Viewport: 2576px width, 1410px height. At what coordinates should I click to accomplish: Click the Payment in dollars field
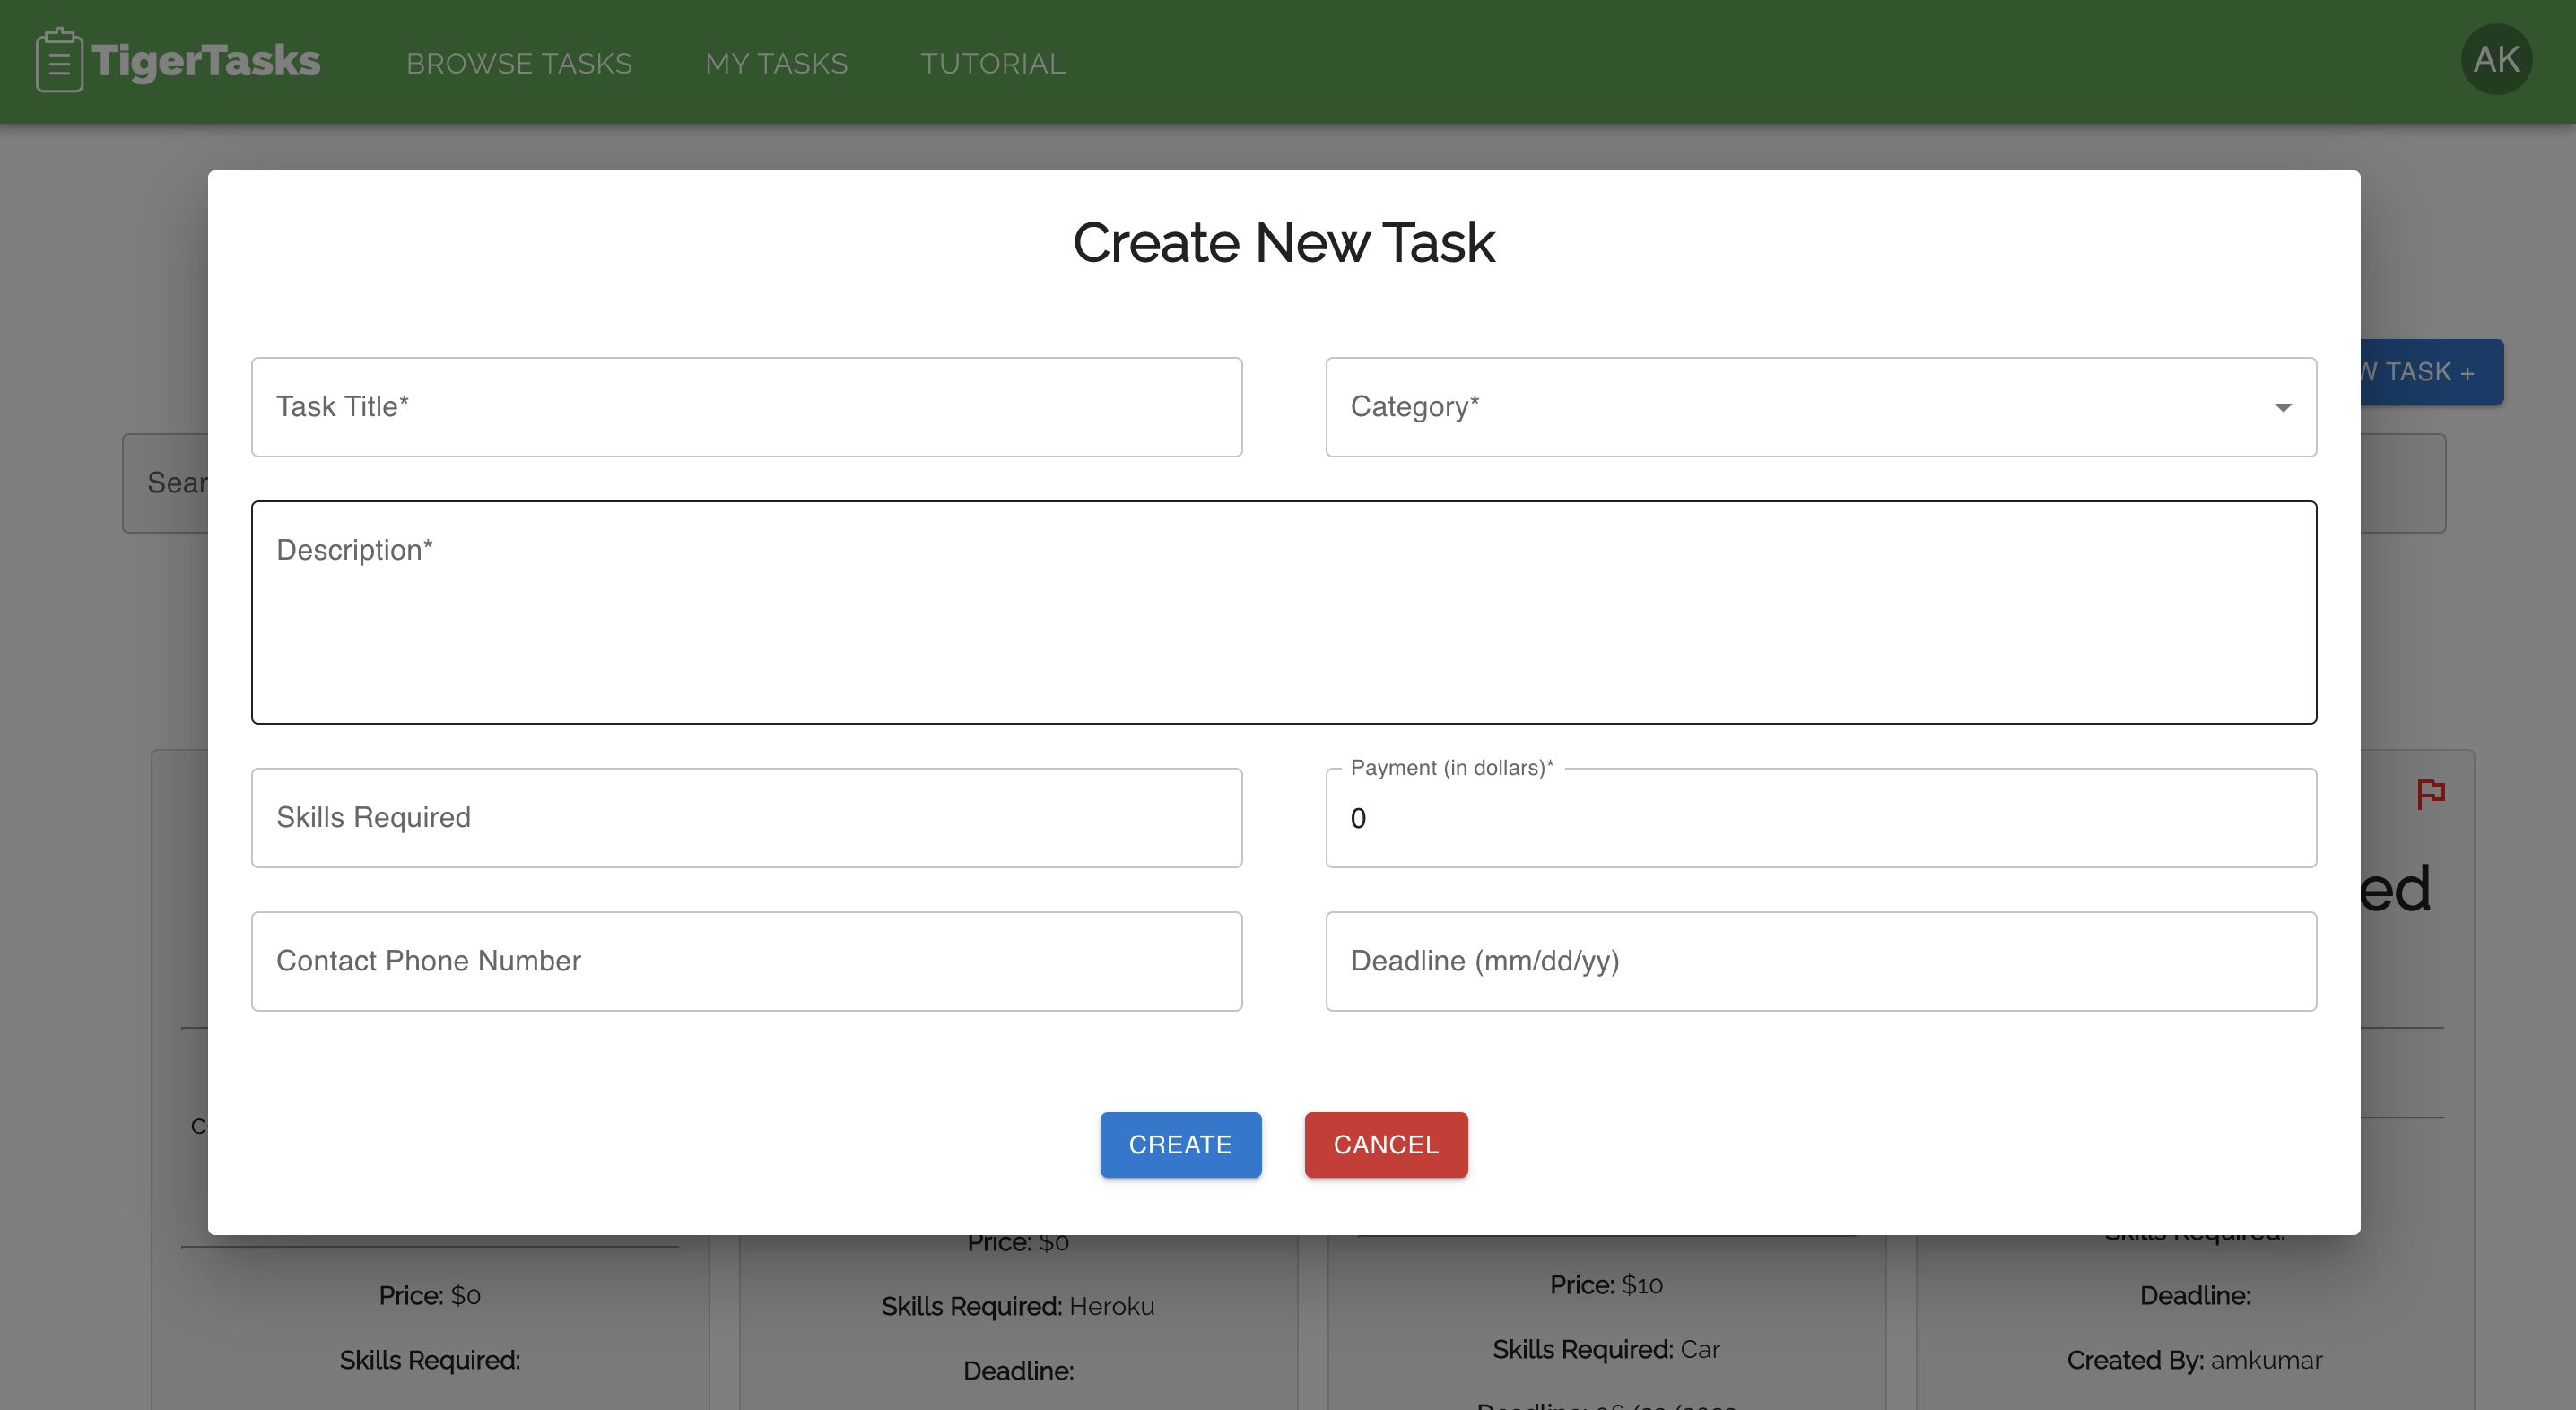[x=1820, y=818]
